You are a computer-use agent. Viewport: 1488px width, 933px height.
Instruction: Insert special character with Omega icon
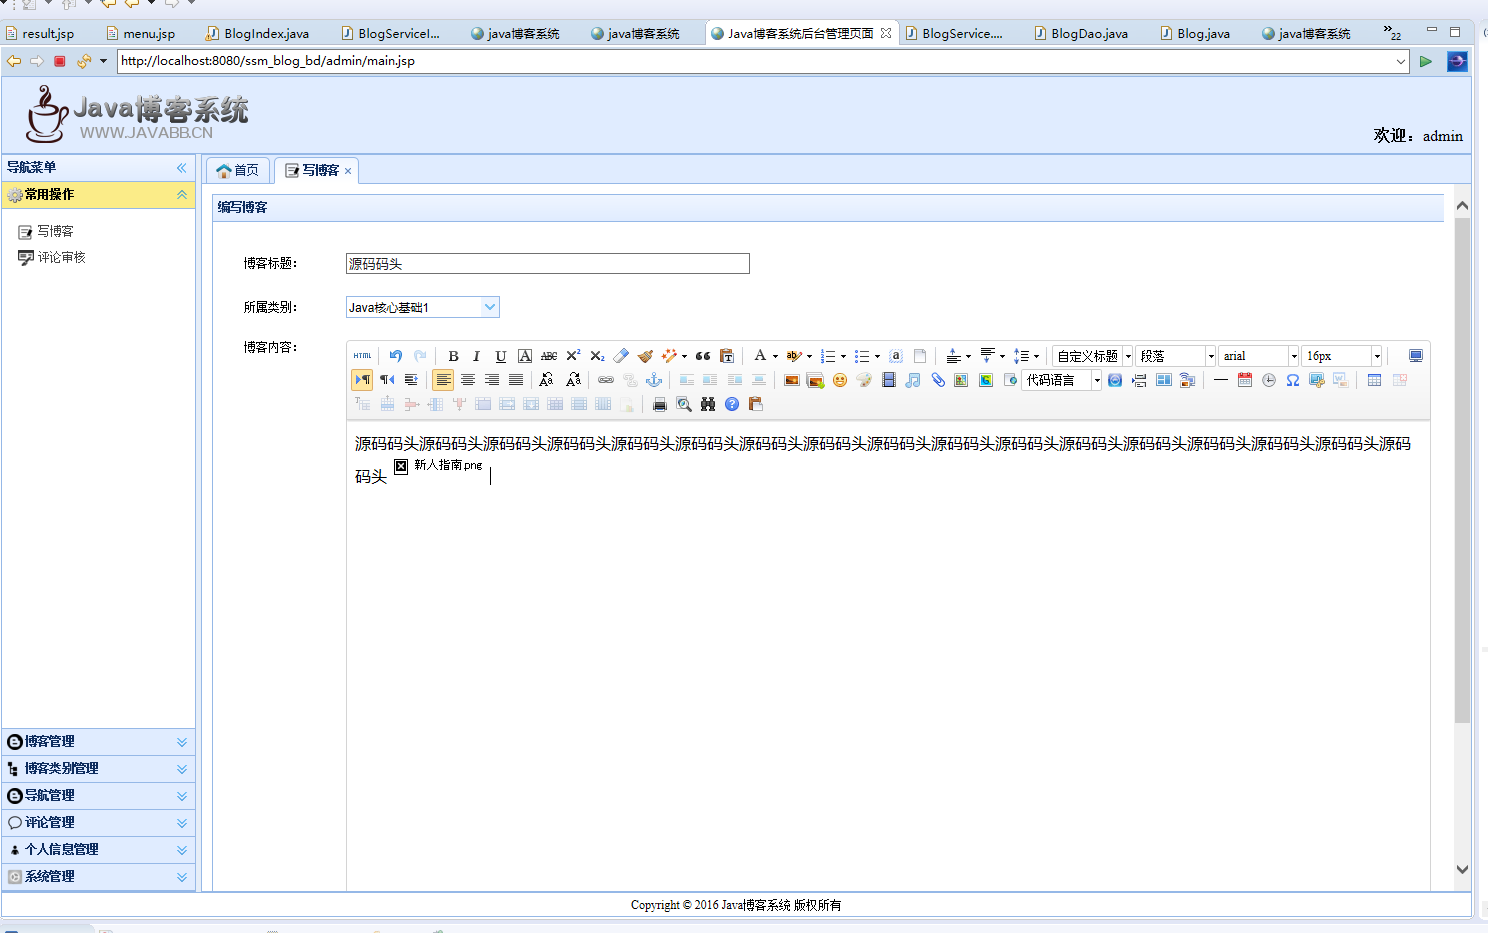pos(1293,380)
